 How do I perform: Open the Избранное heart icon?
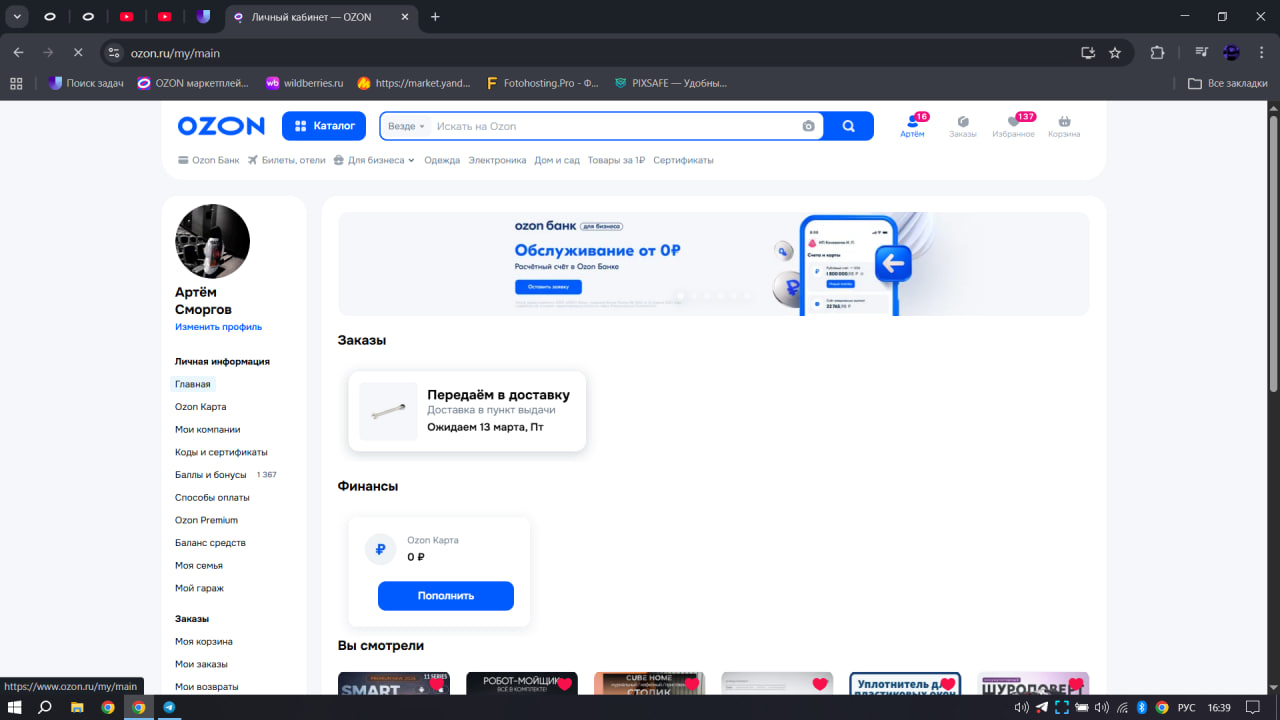pos(1013,126)
